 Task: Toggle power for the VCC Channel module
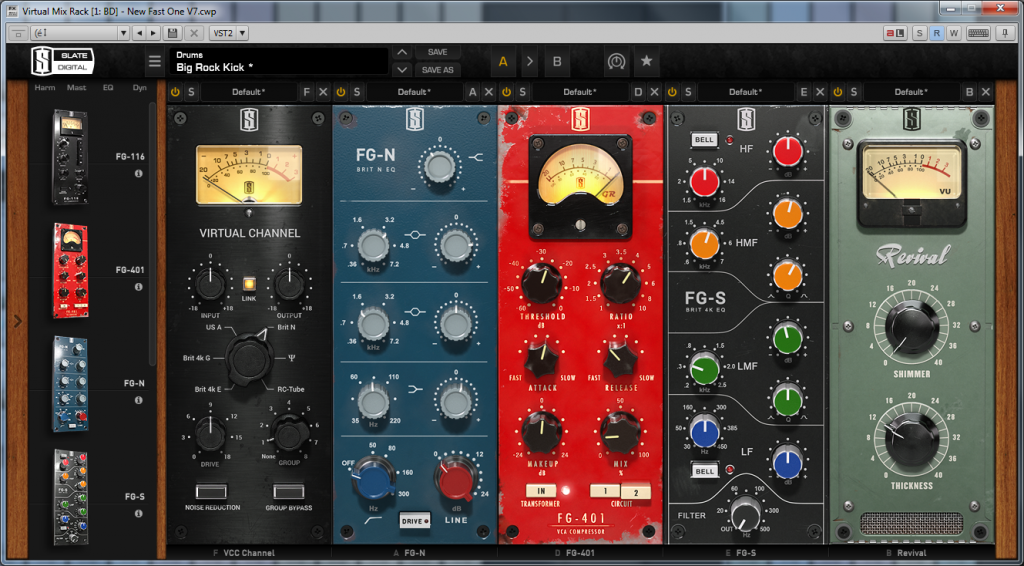point(175,92)
